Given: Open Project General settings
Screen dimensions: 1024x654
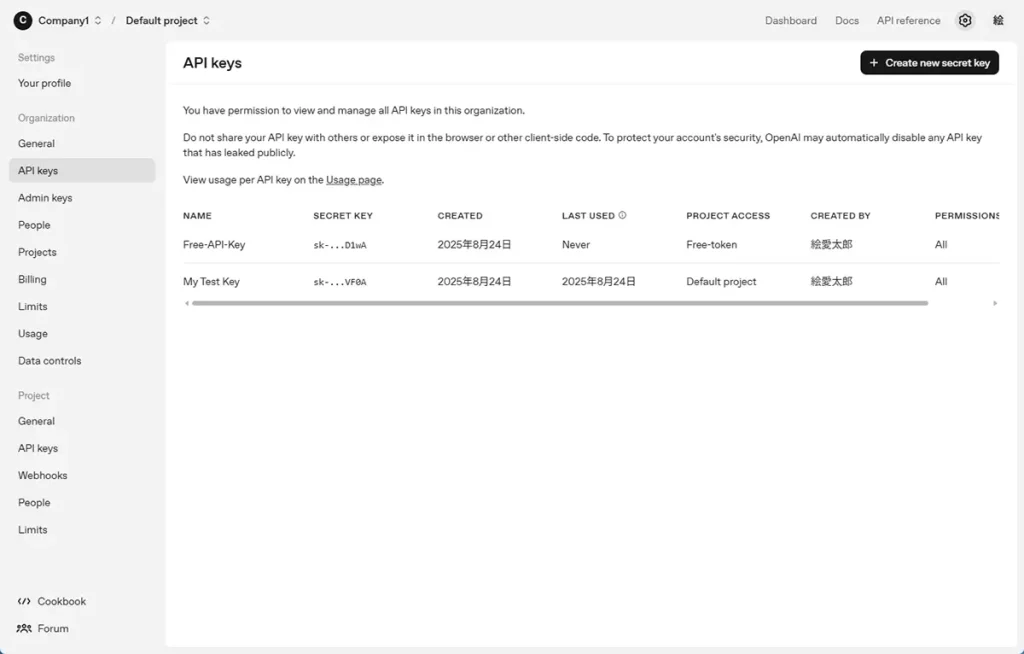Looking at the screenshot, I should (x=82, y=421).
